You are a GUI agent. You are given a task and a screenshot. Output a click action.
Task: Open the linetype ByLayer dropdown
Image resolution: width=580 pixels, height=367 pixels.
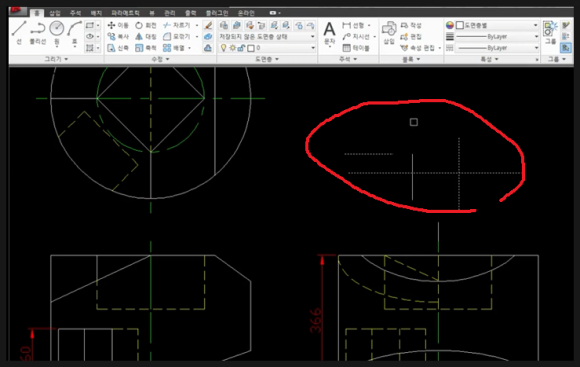(496, 48)
